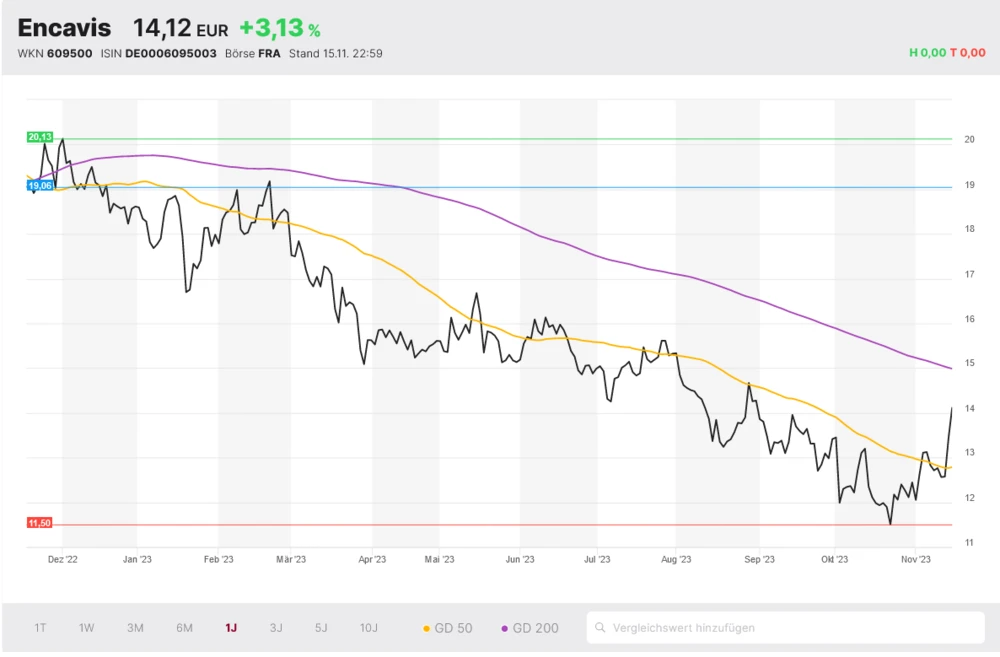Click the +3,13 % change value

(279, 29)
